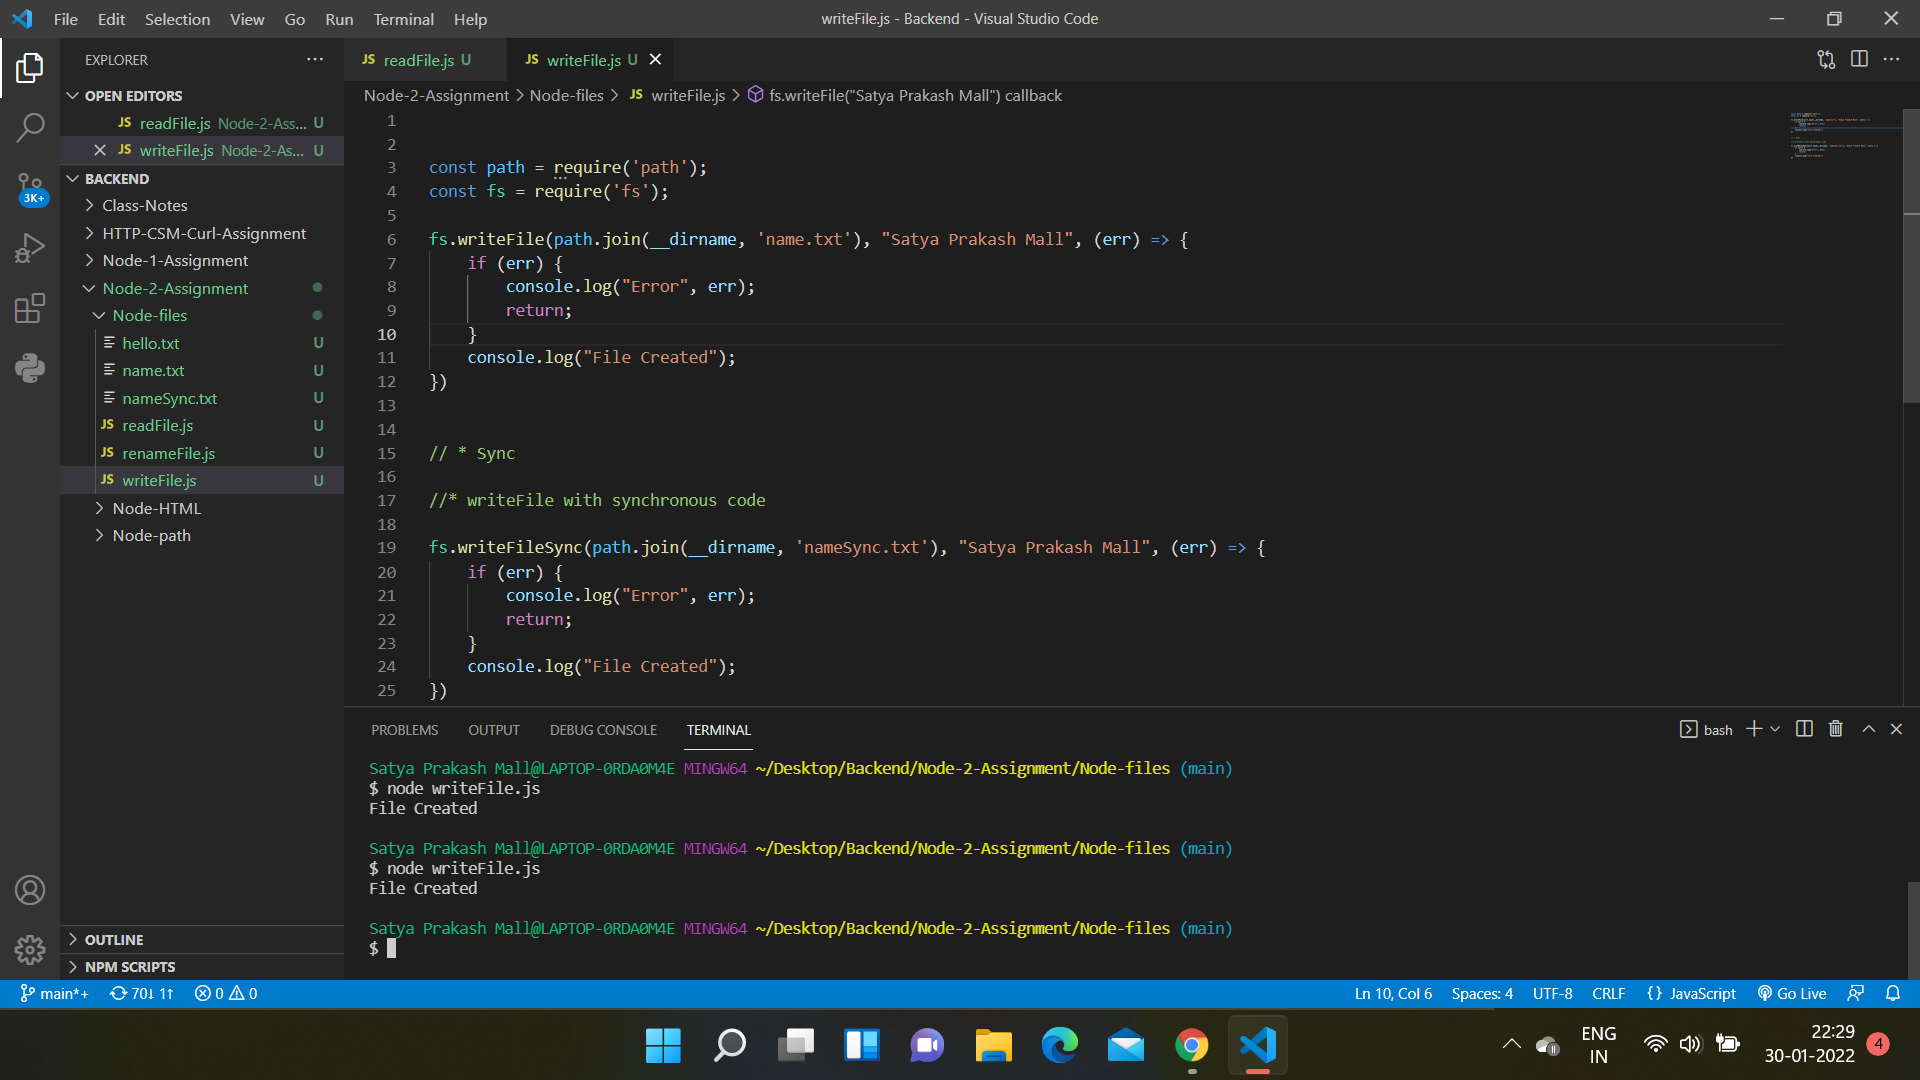Switch to the PROBLEMS panel tab
The width and height of the screenshot is (1920, 1080).
404,730
